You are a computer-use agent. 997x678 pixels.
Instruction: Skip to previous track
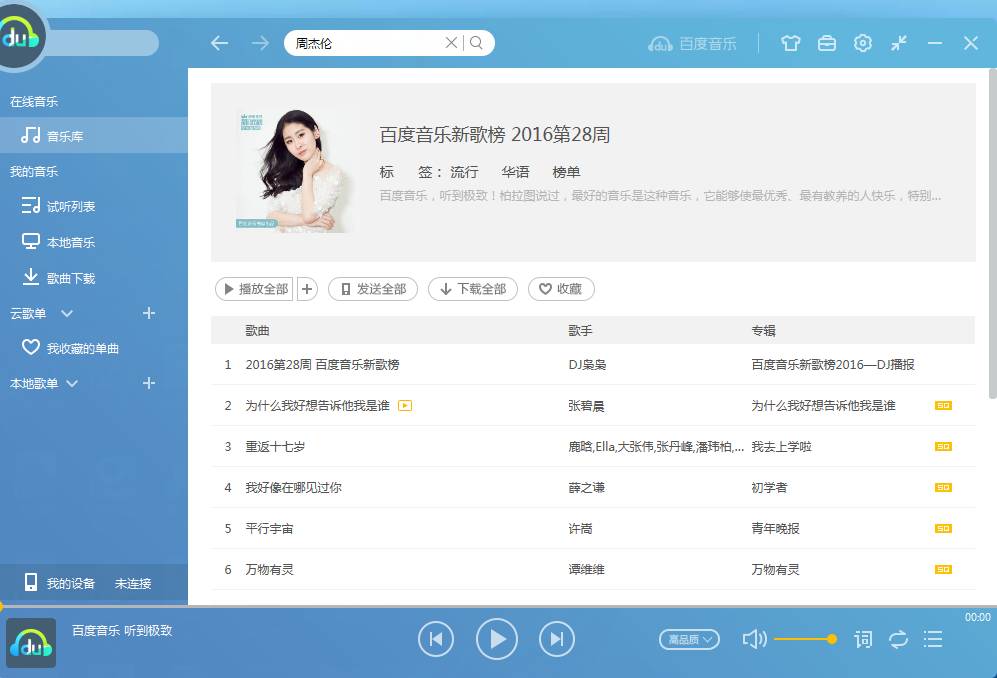[x=436, y=639]
